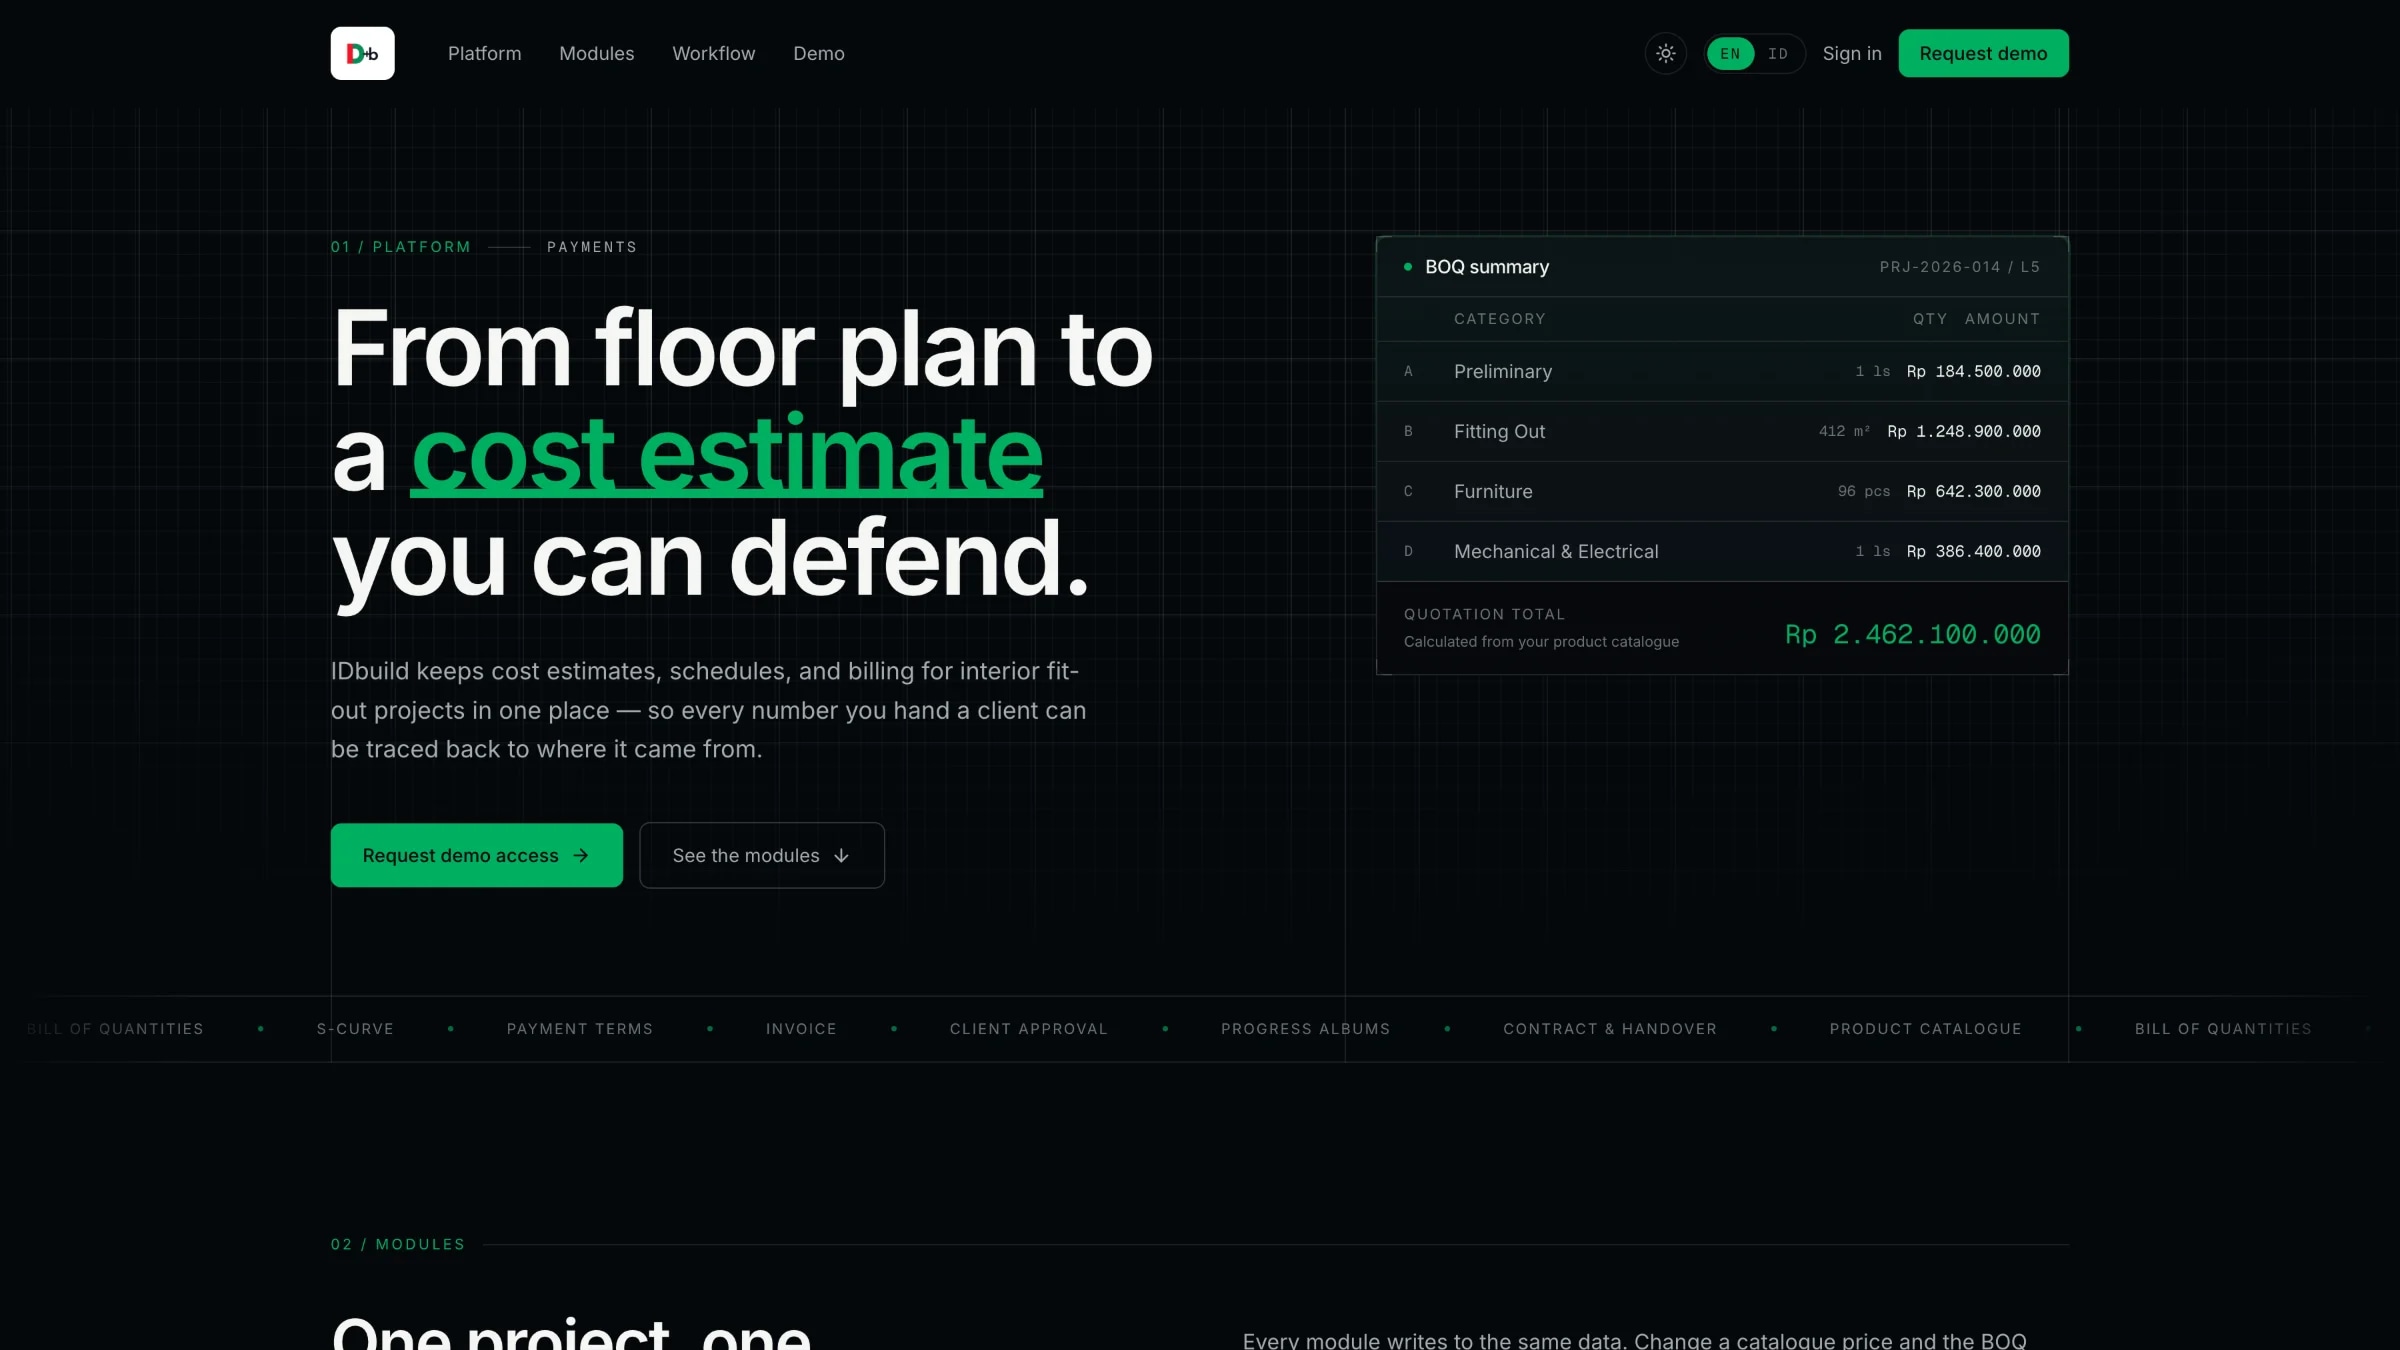Click the PRJ-2026-014 / L5 project code

(1959, 267)
